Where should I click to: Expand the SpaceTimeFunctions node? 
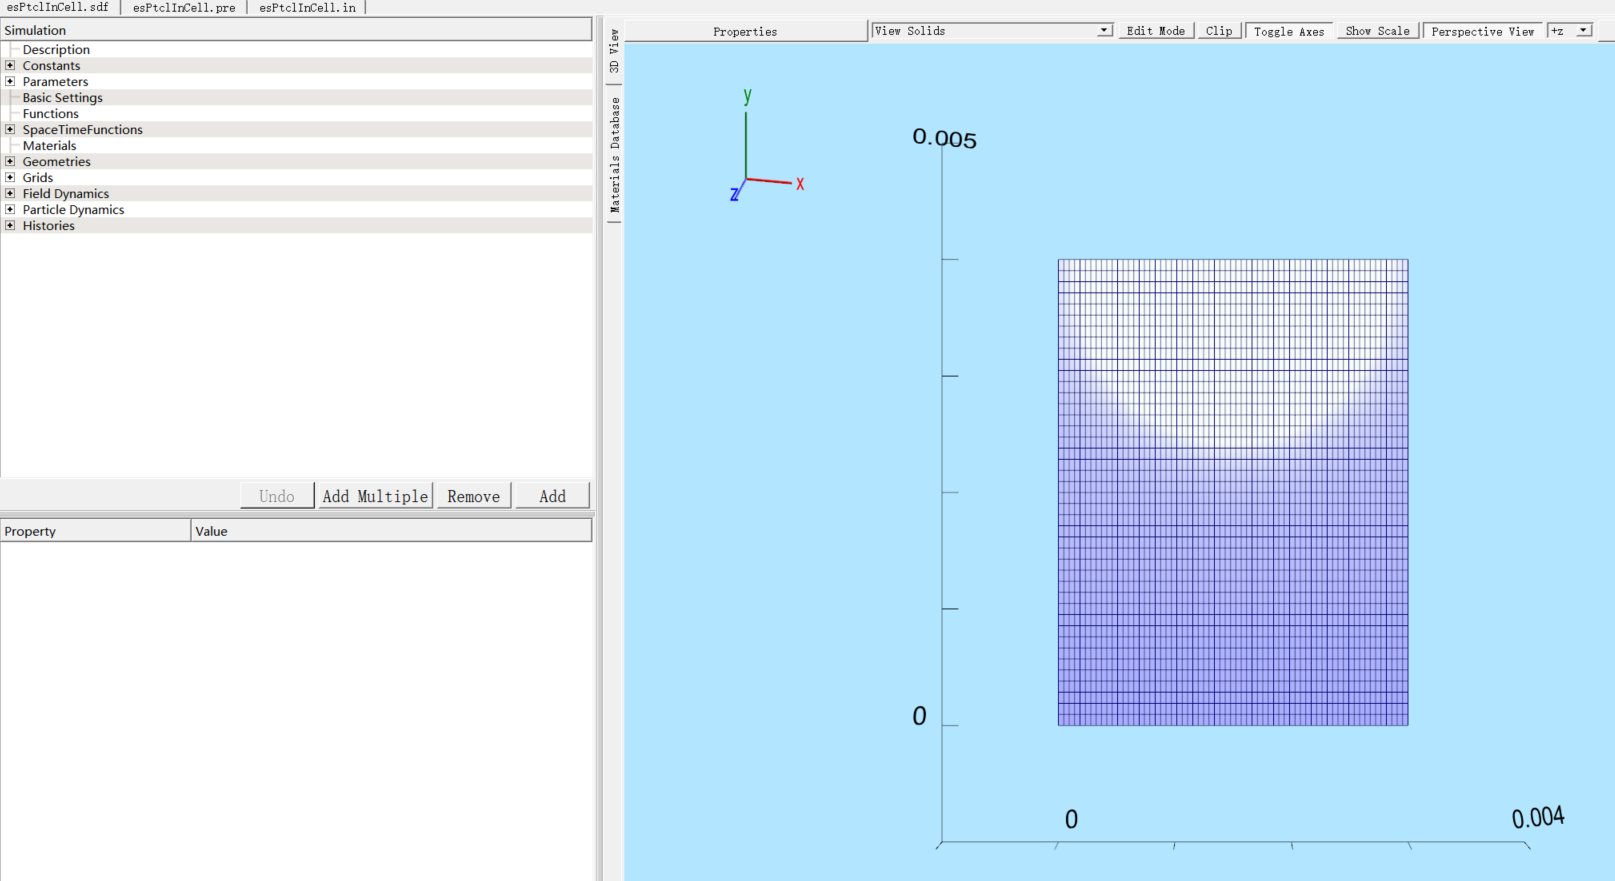pos(10,129)
